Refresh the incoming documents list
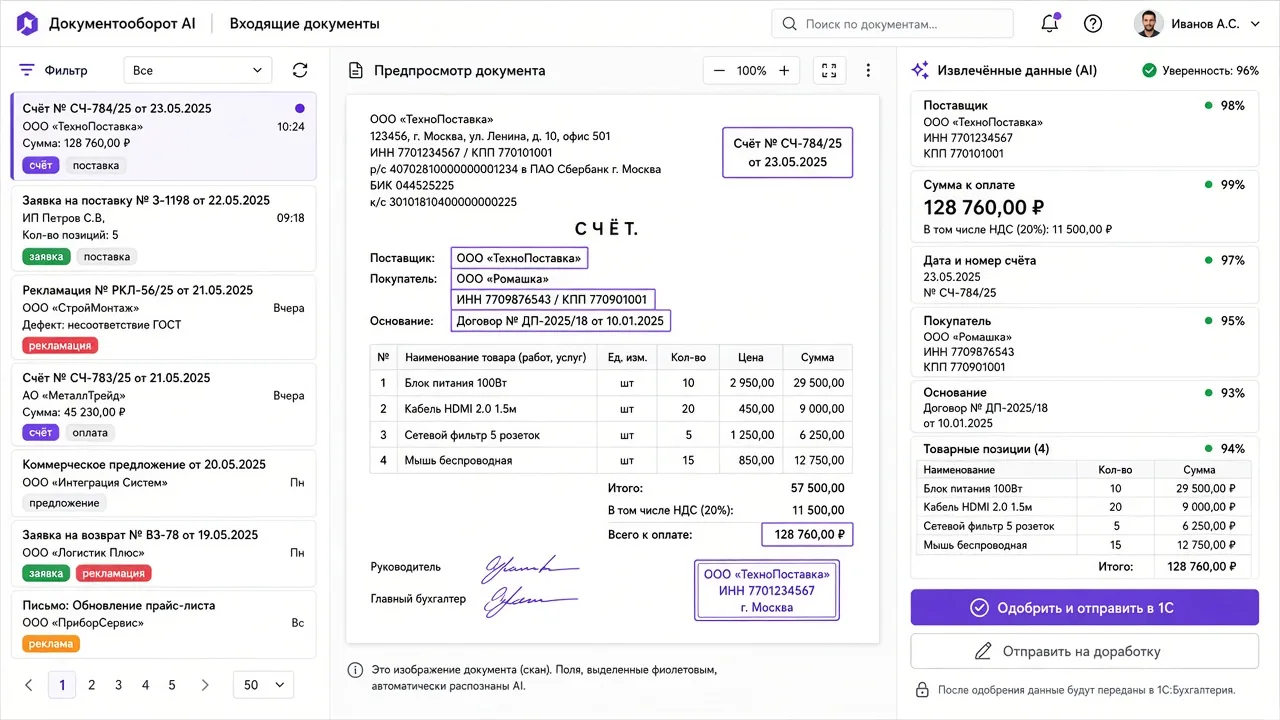Viewport: 1280px width, 720px height. 300,70
